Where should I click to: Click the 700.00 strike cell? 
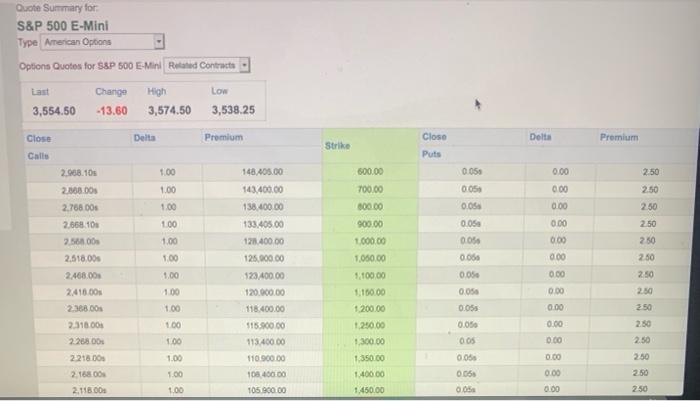[370, 189]
